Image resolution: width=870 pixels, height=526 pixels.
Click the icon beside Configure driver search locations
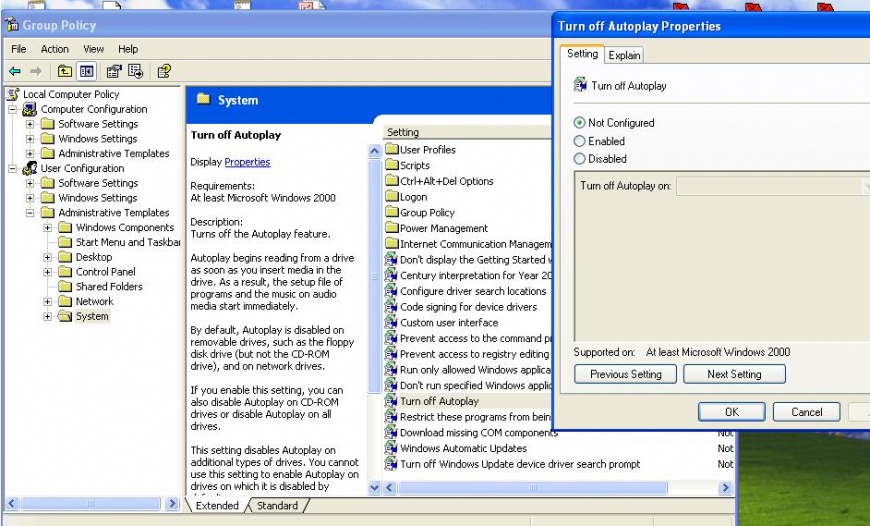point(391,291)
